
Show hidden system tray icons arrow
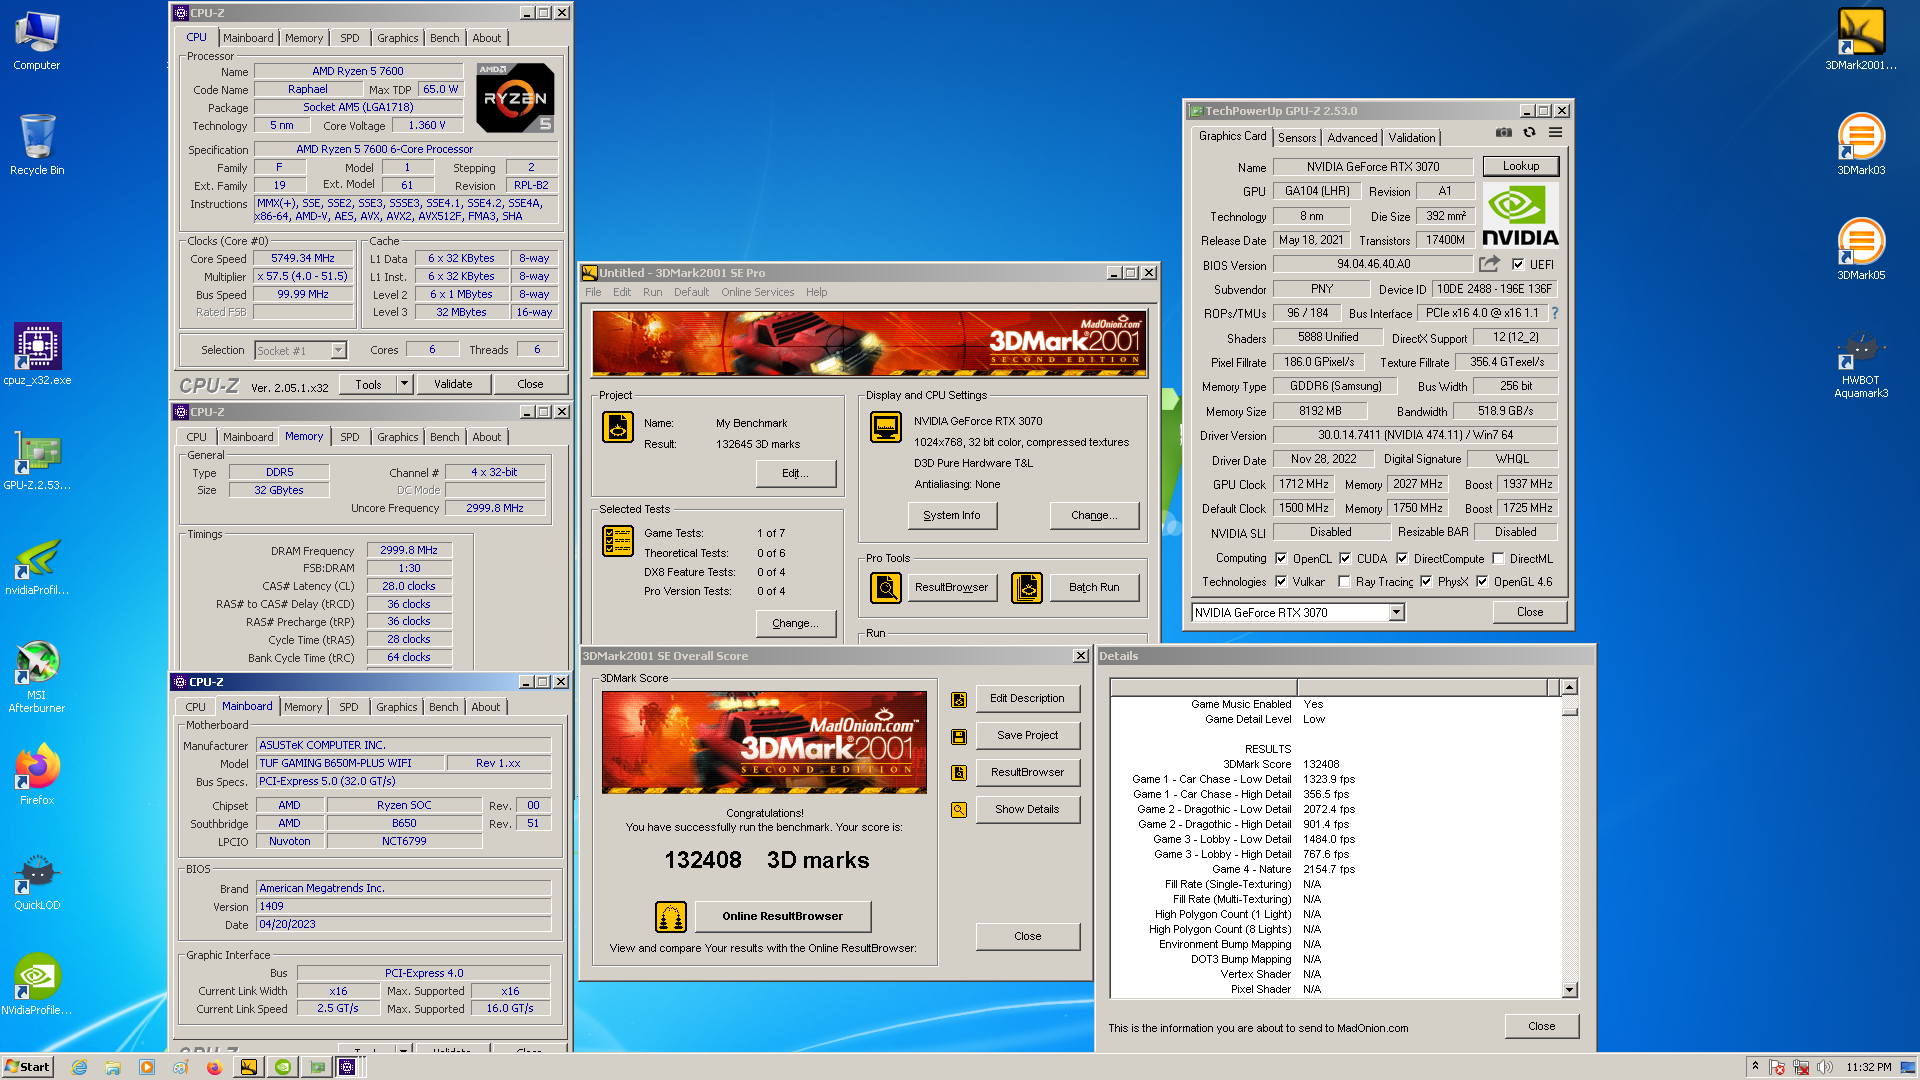(x=1755, y=1067)
